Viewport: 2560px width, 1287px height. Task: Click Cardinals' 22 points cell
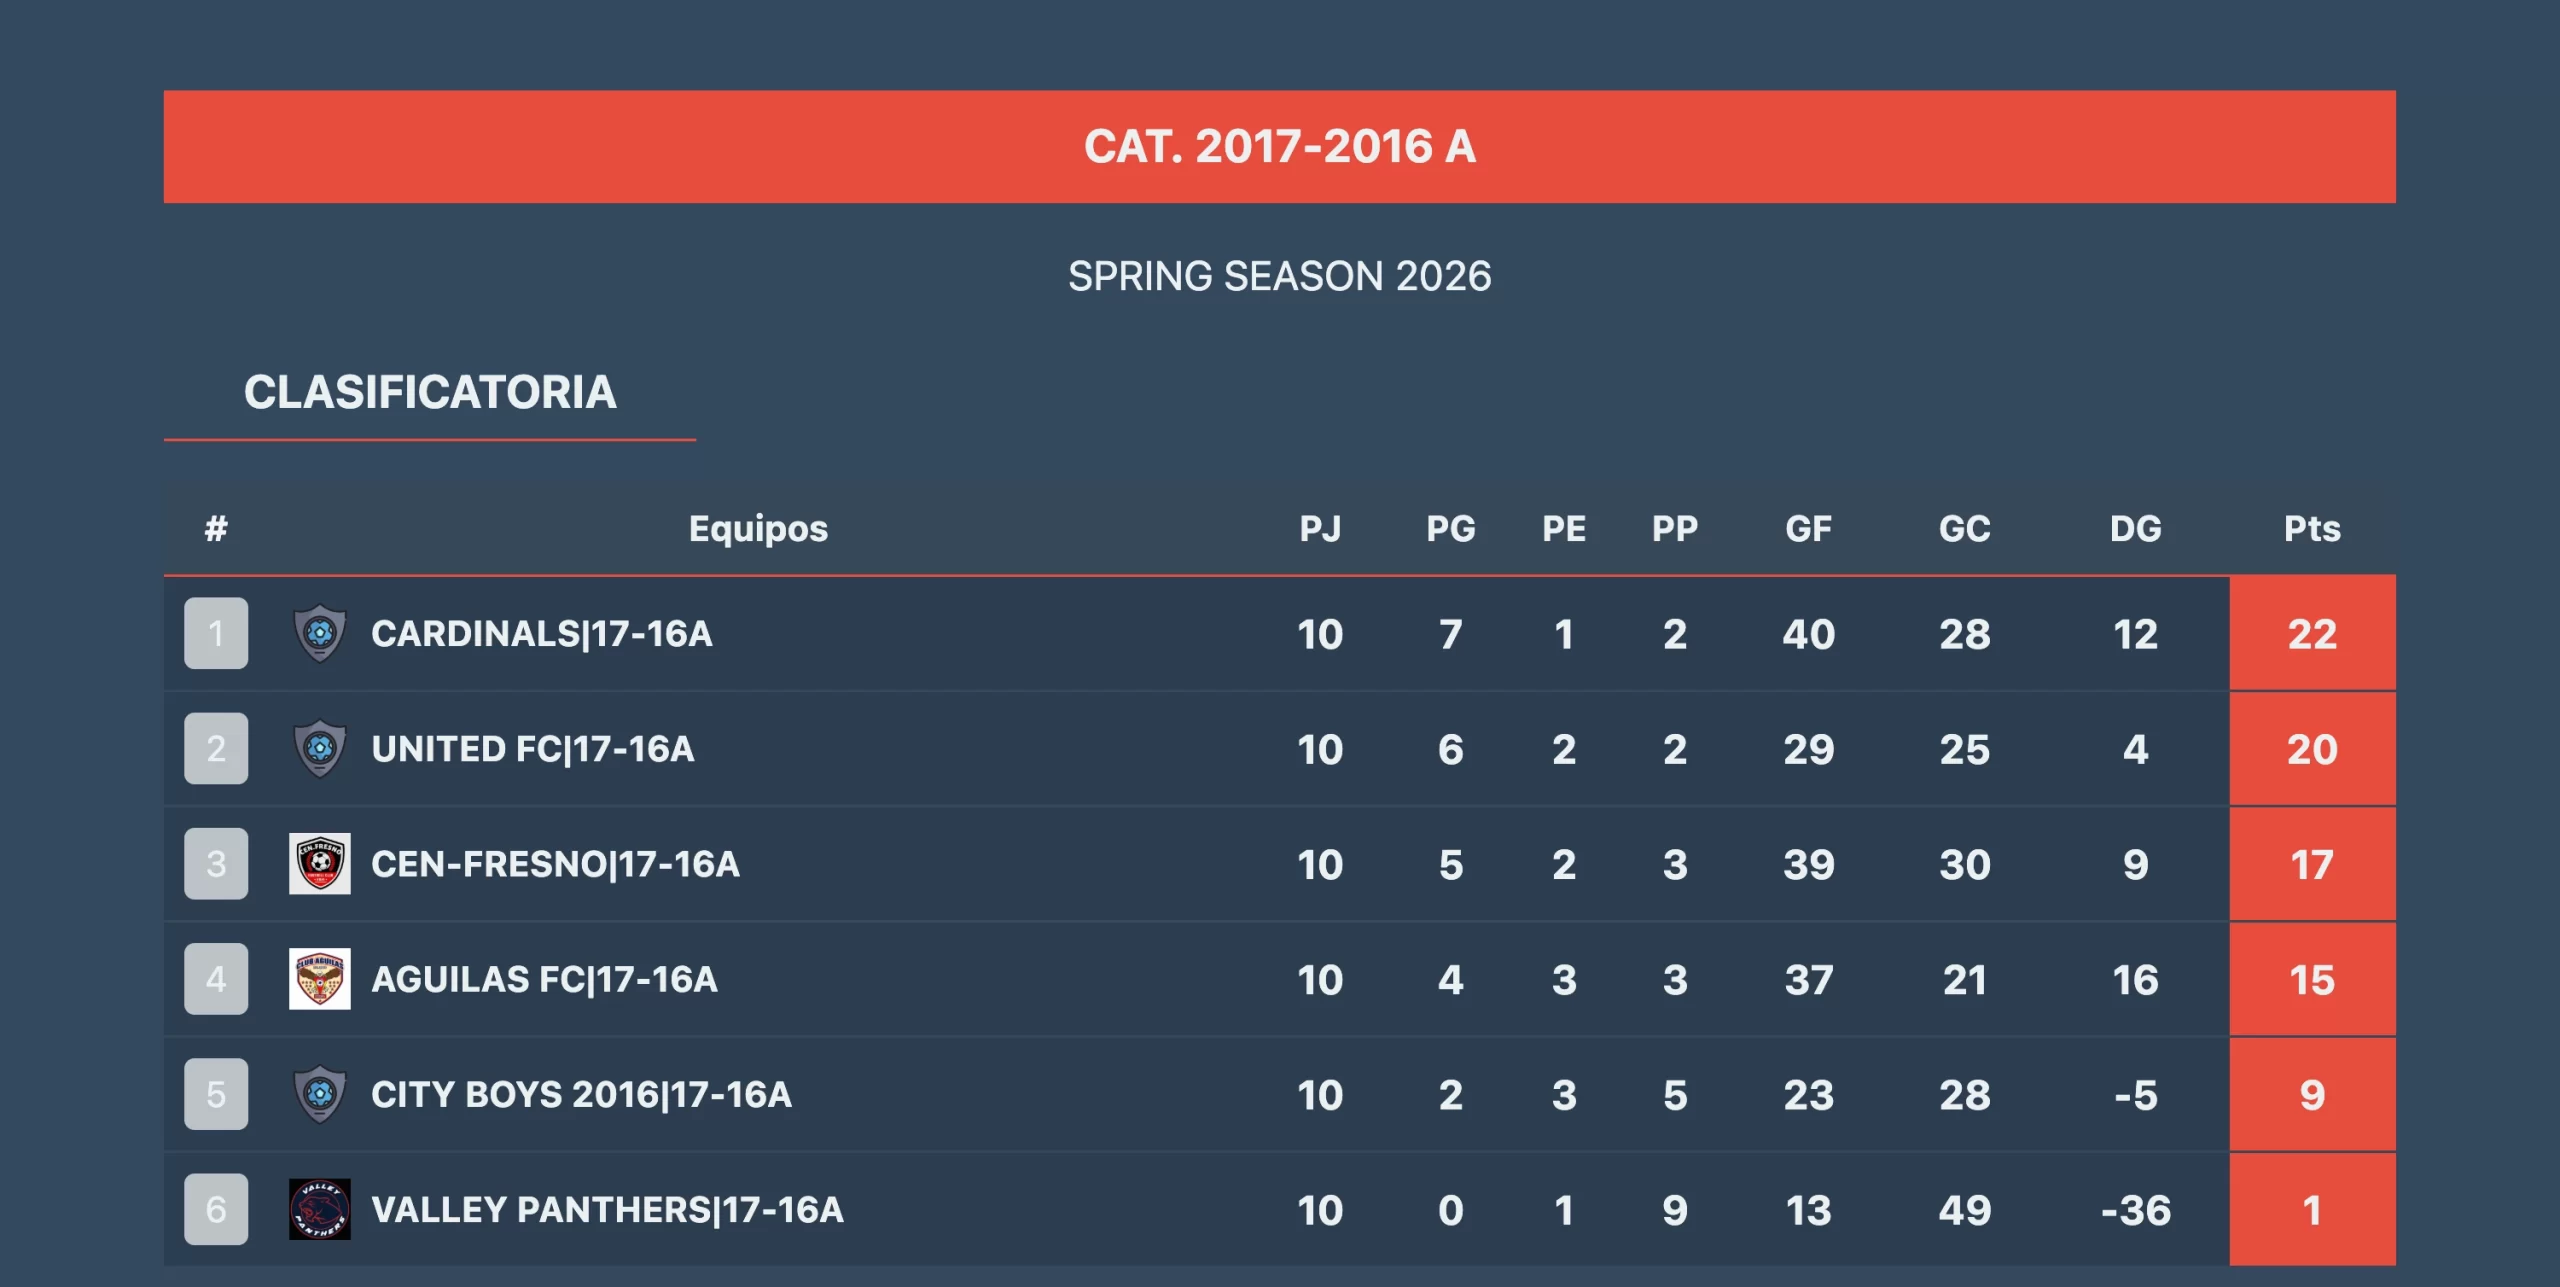[x=2311, y=634]
